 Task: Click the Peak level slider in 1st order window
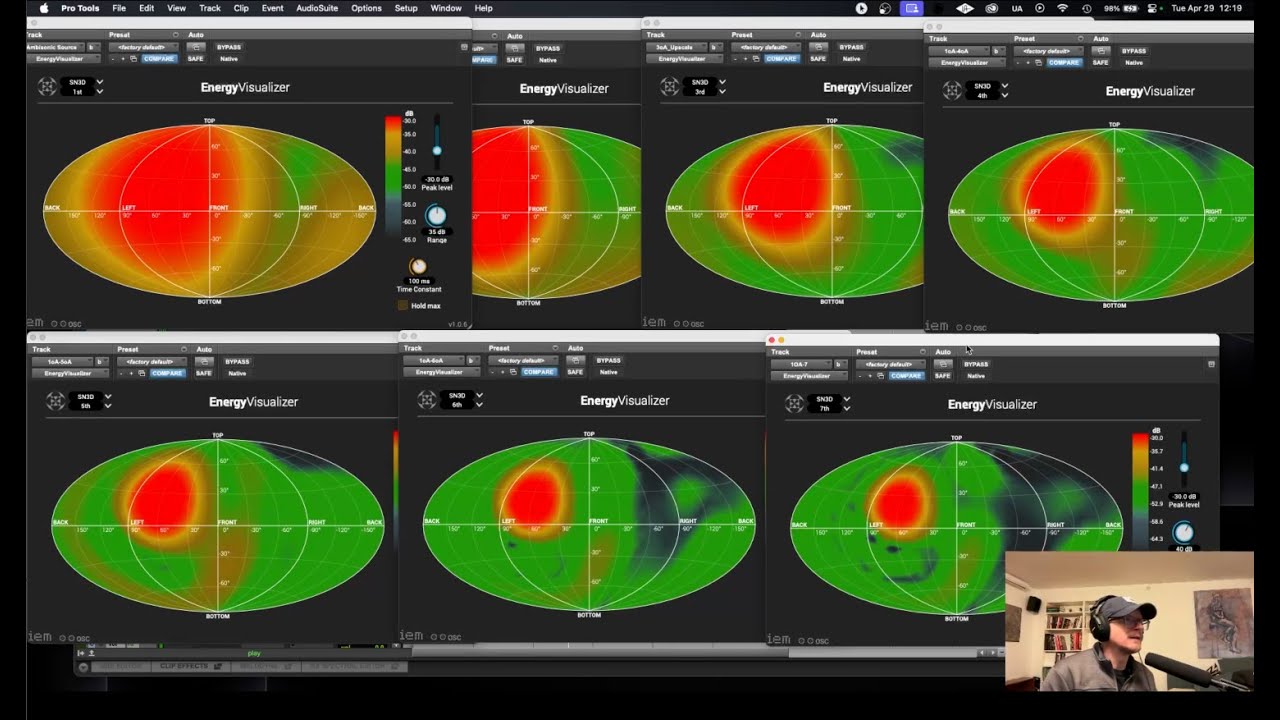click(436, 140)
